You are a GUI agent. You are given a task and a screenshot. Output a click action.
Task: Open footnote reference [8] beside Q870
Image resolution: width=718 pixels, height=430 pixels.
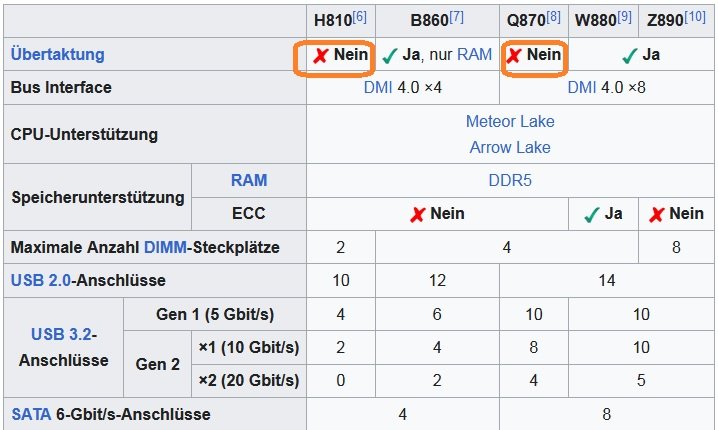(553, 17)
